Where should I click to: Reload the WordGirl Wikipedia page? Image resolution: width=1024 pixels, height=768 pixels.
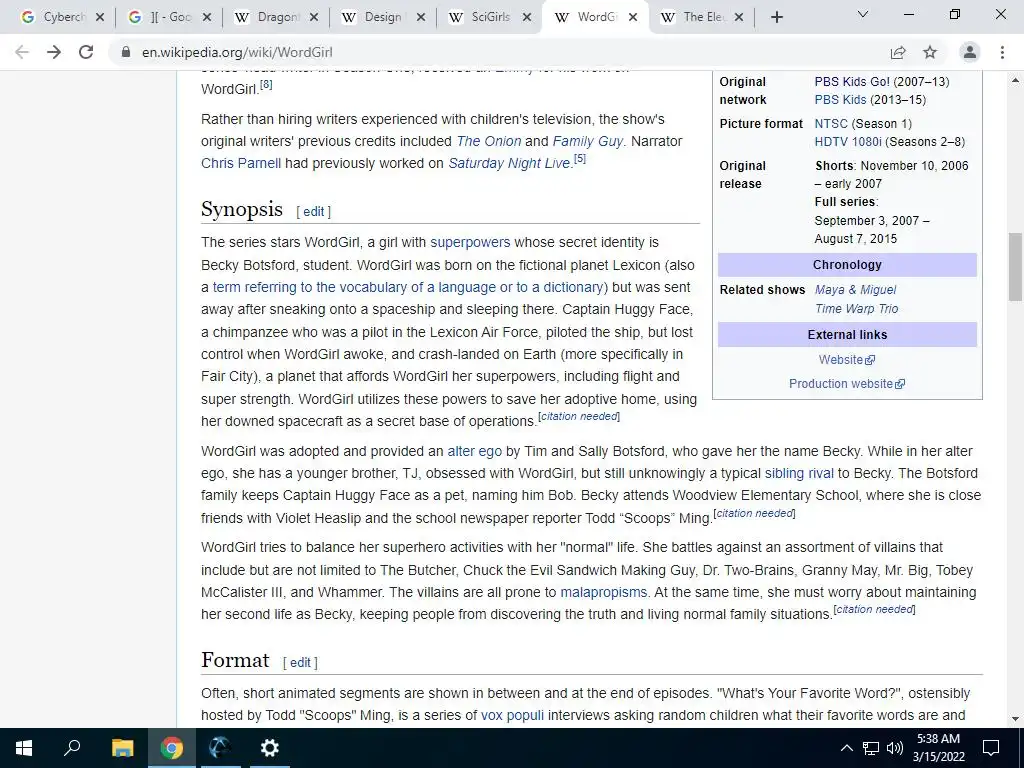point(86,52)
